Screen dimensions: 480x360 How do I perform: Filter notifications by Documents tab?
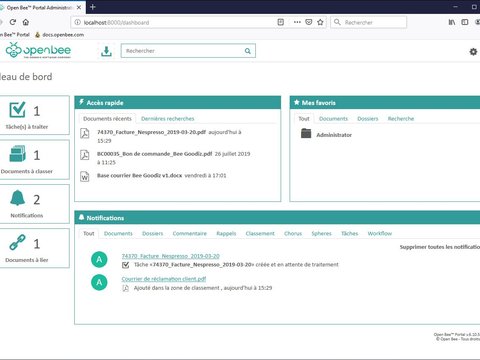[x=118, y=233]
